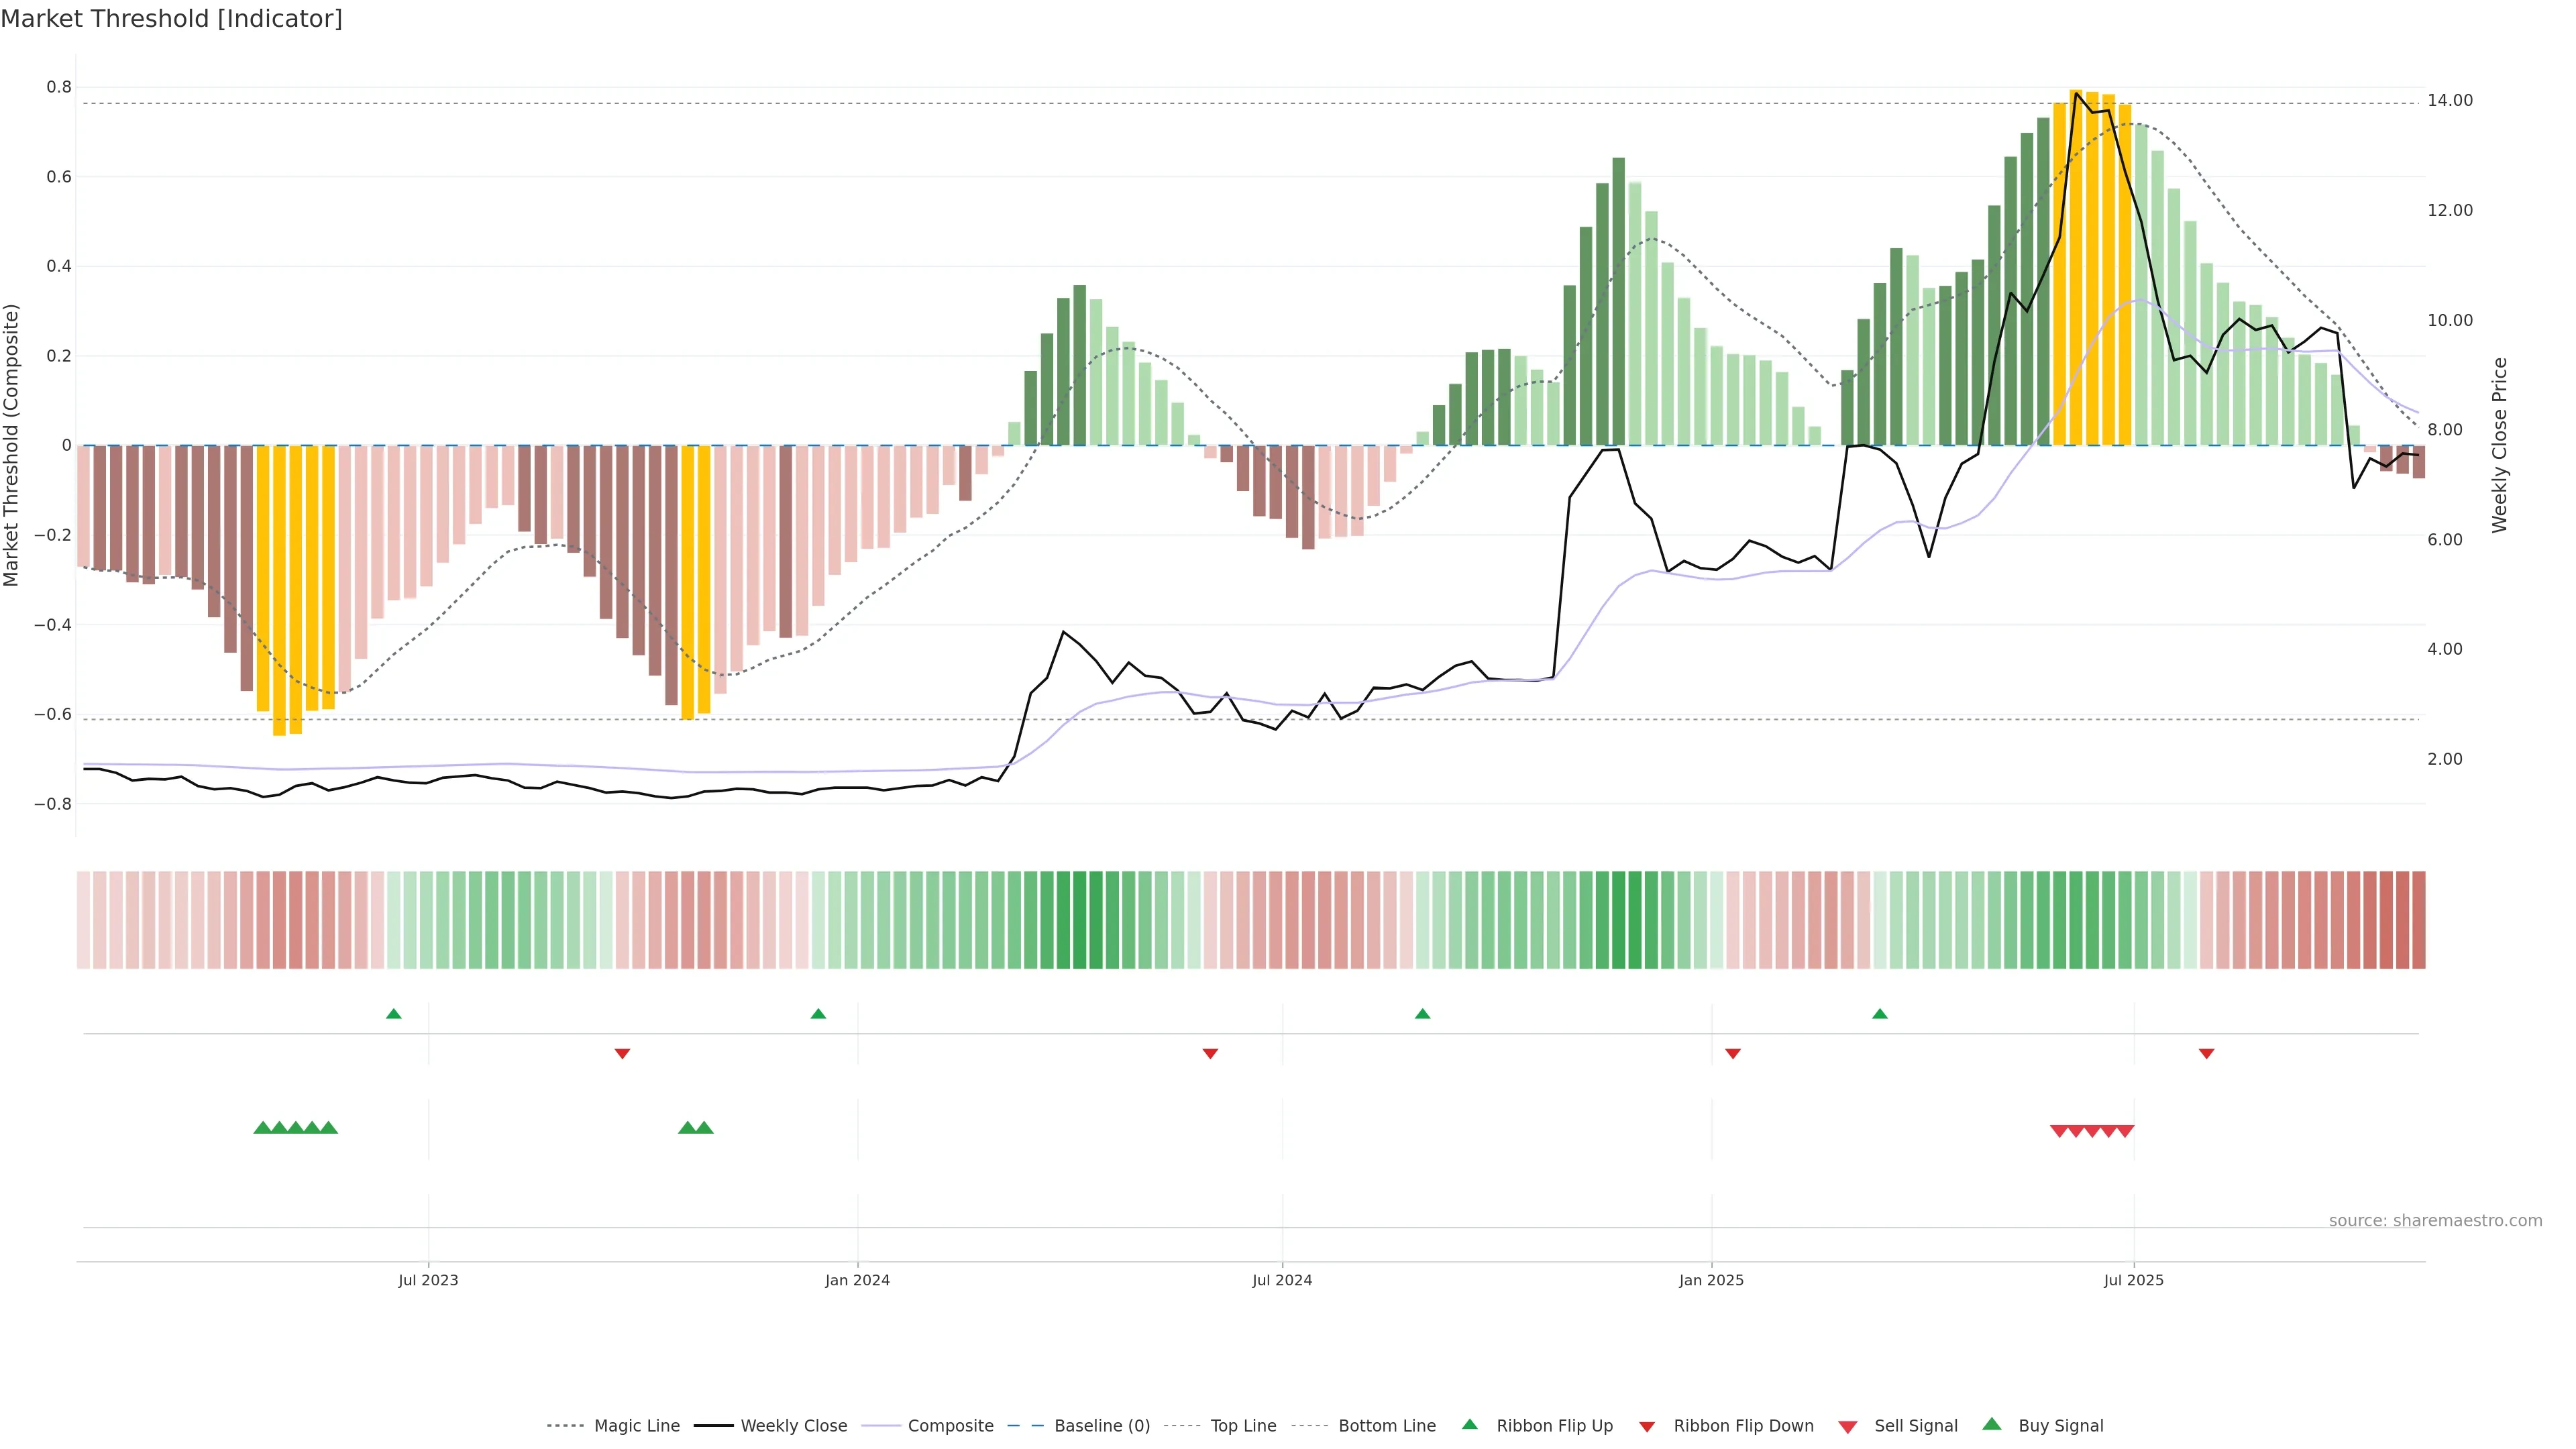The height and width of the screenshot is (1449, 2576).
Task: Click the rightmost dark red ribbon heatmap cell
Action: click(2418, 919)
